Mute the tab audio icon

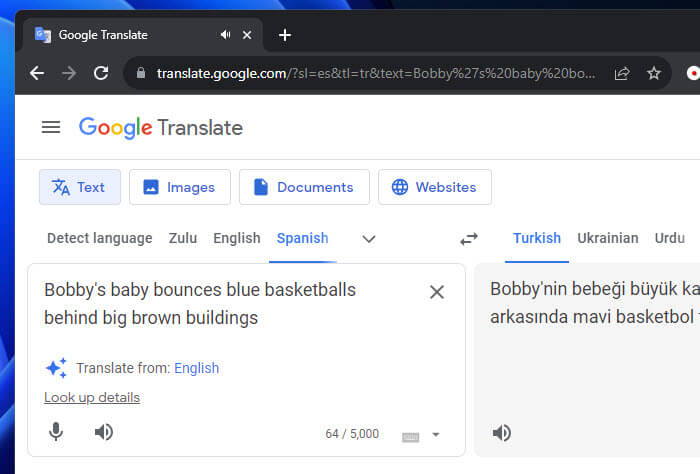coord(225,35)
